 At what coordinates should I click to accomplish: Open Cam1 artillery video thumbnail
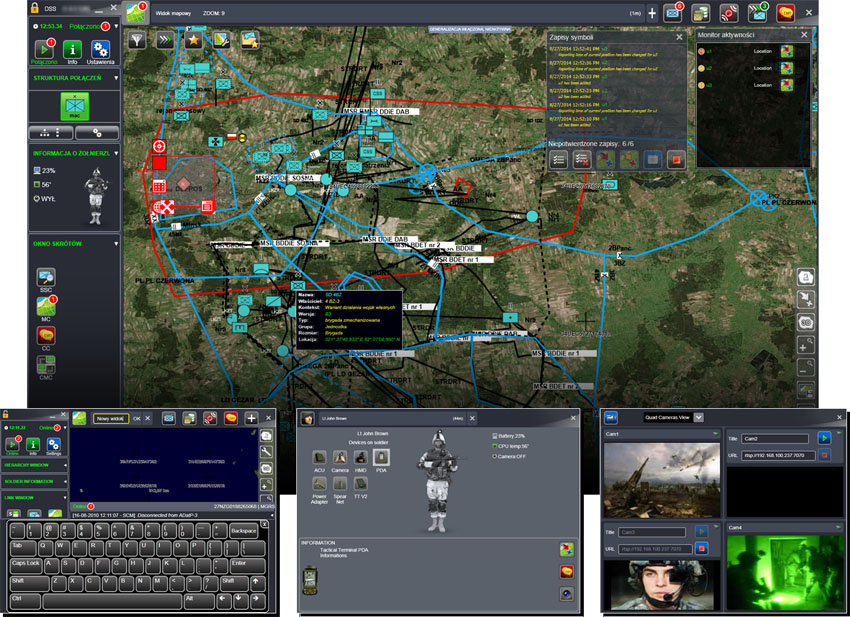coord(662,480)
